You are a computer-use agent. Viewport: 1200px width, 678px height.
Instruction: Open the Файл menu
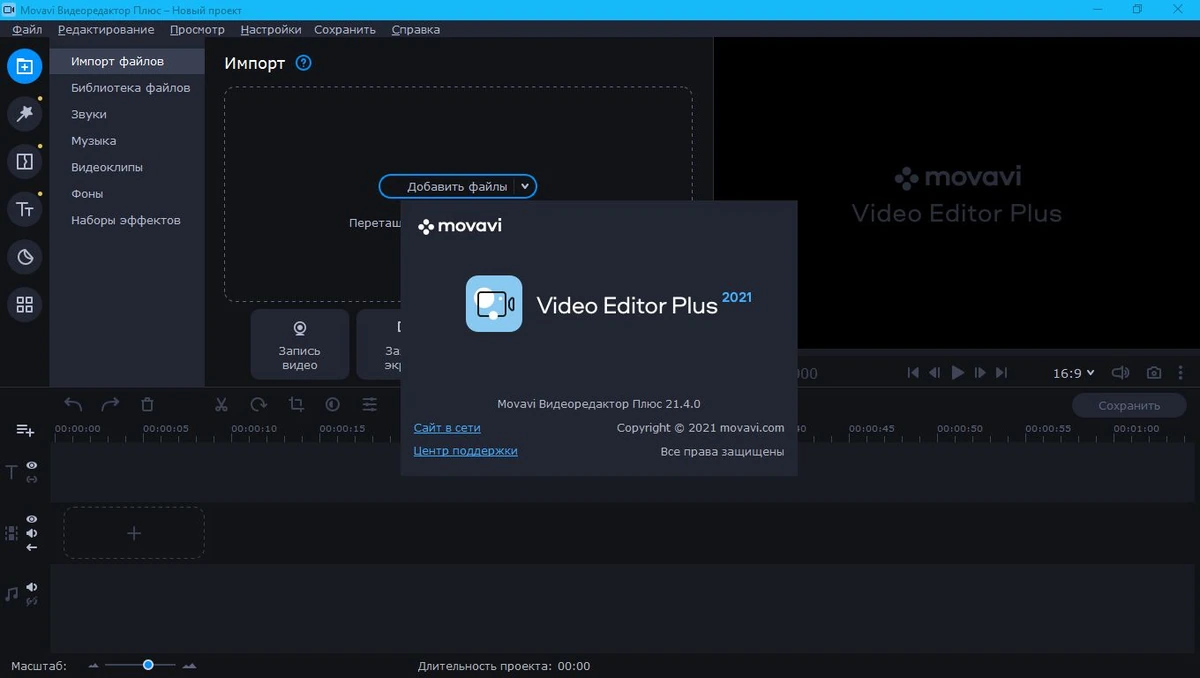tap(27, 29)
